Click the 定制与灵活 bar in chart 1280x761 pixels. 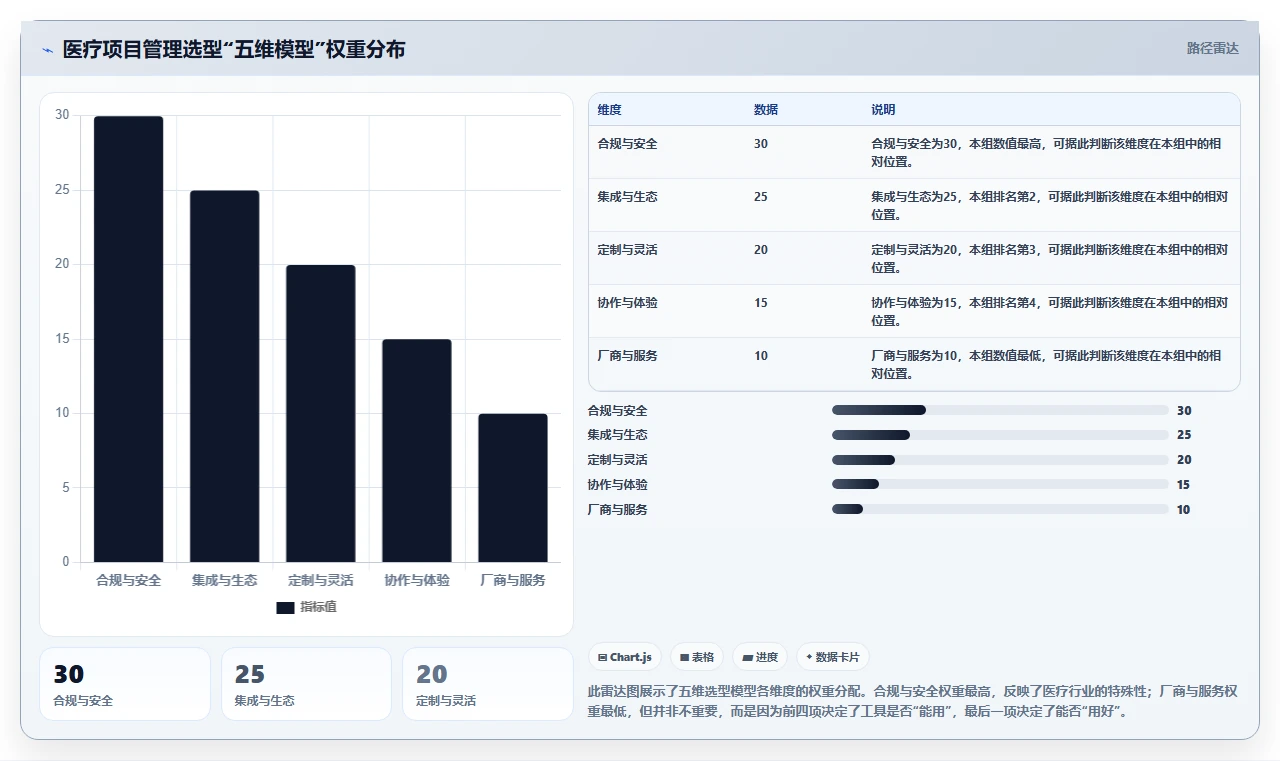coord(321,413)
